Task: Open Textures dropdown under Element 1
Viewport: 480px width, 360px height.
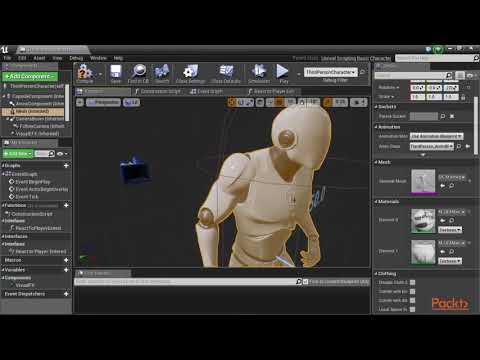Action: point(450,261)
